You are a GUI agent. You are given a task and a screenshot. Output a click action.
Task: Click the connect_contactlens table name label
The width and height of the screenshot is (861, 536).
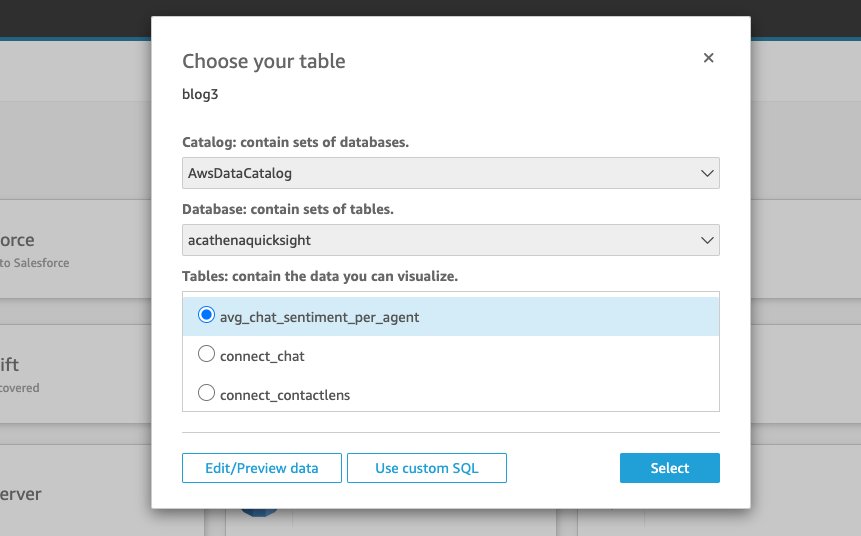pyautogui.click(x=285, y=395)
